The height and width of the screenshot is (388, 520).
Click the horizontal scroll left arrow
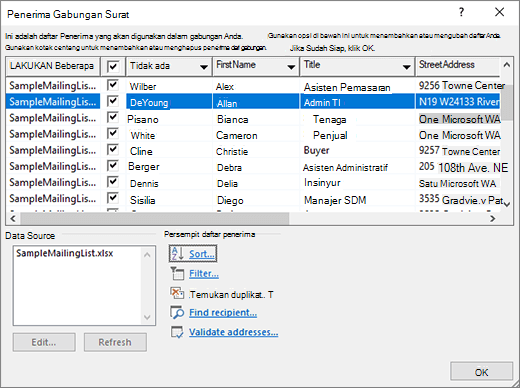(13, 218)
